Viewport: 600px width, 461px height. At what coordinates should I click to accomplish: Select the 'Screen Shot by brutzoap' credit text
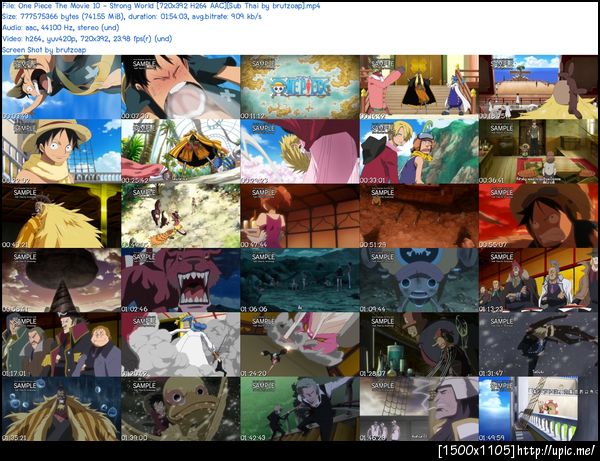pyautogui.click(x=44, y=50)
